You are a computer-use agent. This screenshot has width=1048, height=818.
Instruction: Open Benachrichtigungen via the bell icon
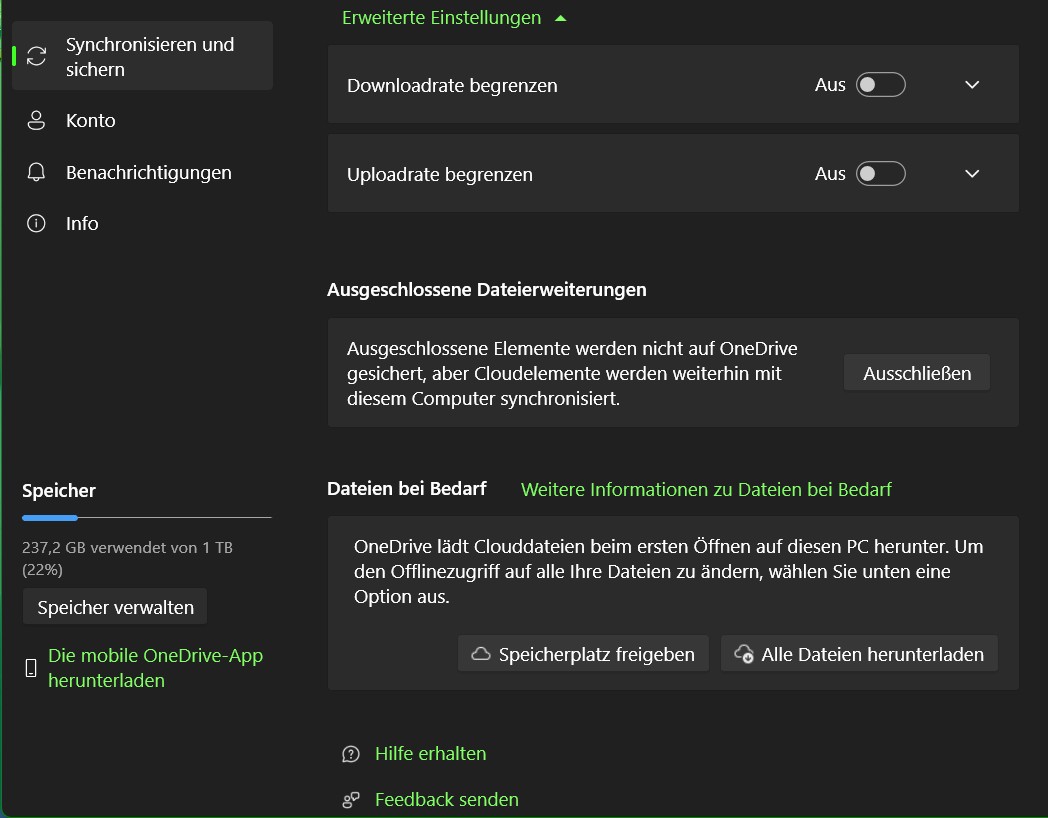tap(37, 172)
